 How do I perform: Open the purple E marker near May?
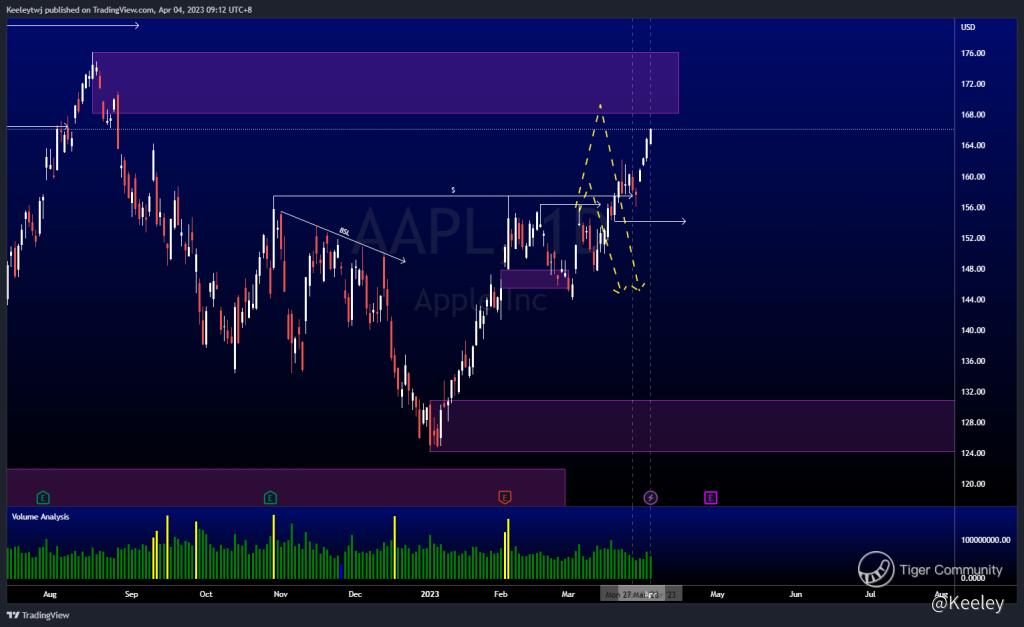[711, 498]
